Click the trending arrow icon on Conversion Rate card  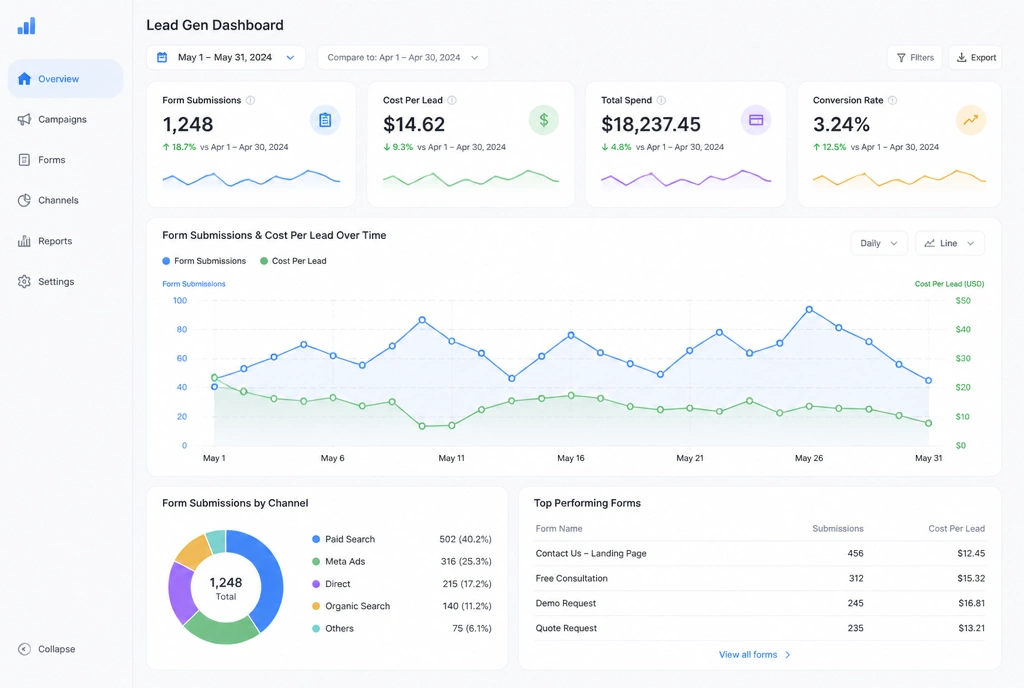[x=970, y=120]
